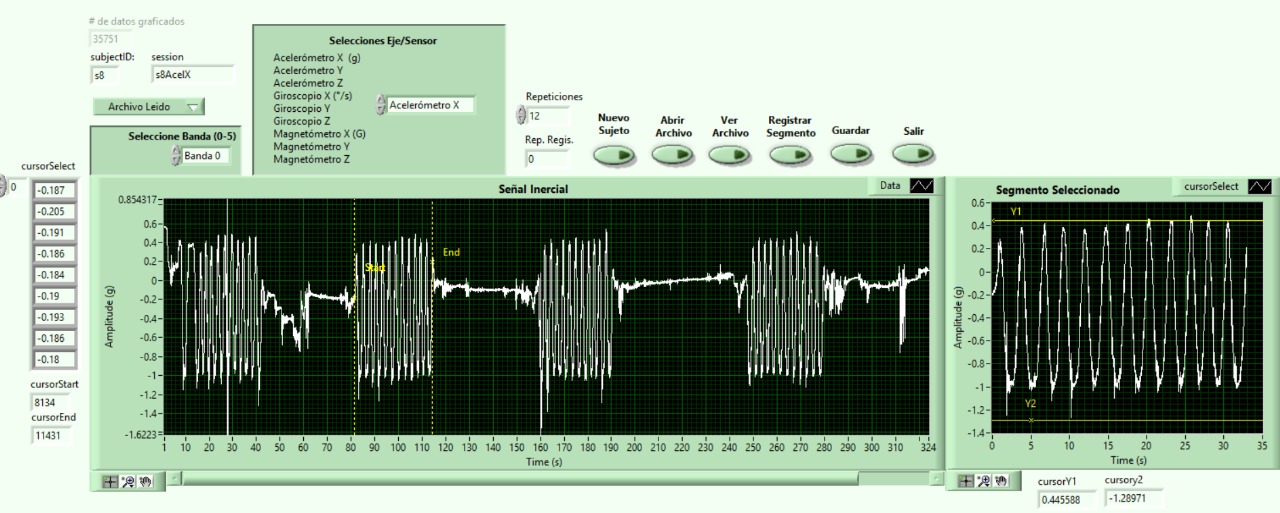
Task: Click the green Abrir Archivo oval button
Action: click(672, 154)
